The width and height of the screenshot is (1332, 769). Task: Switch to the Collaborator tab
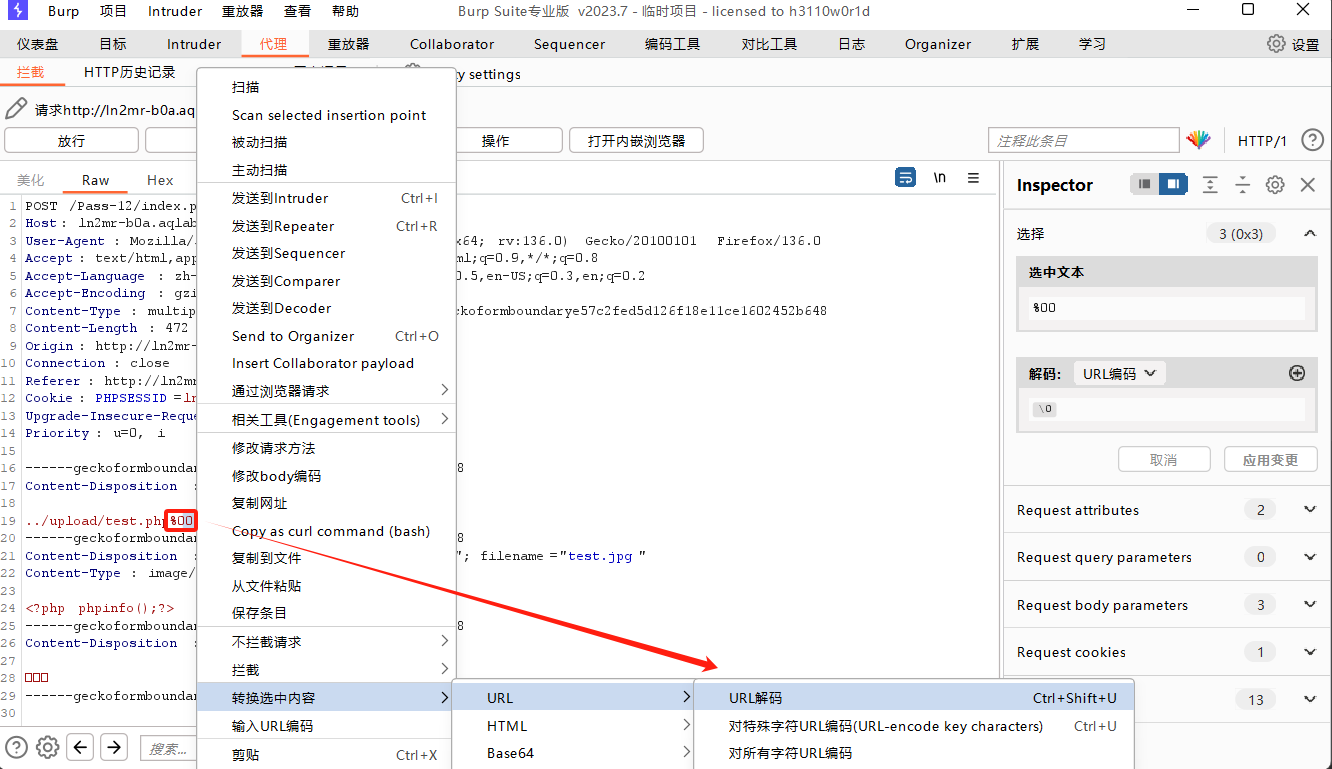point(452,44)
